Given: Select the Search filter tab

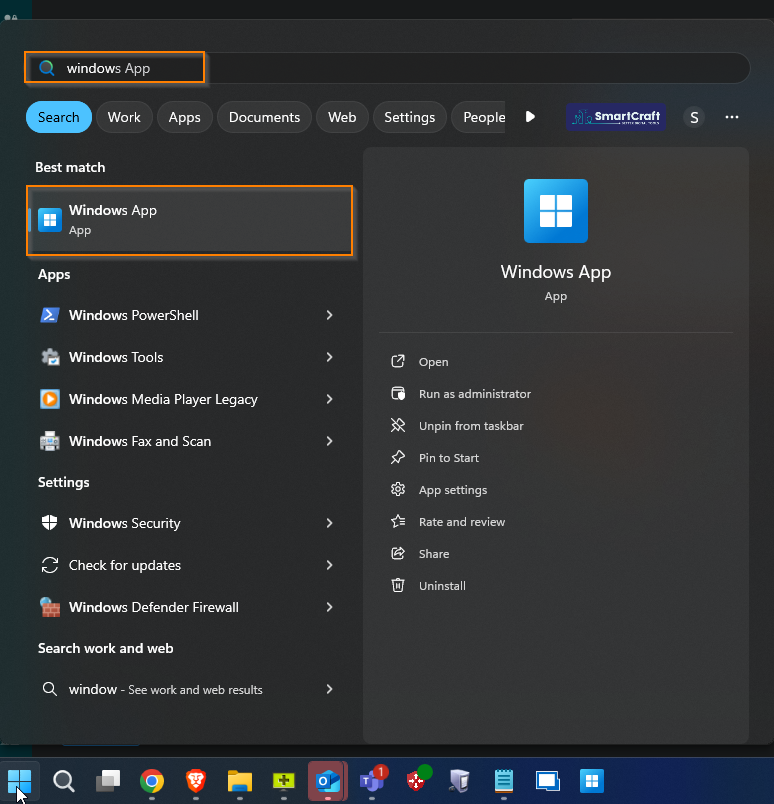Looking at the screenshot, I should pyautogui.click(x=58, y=117).
